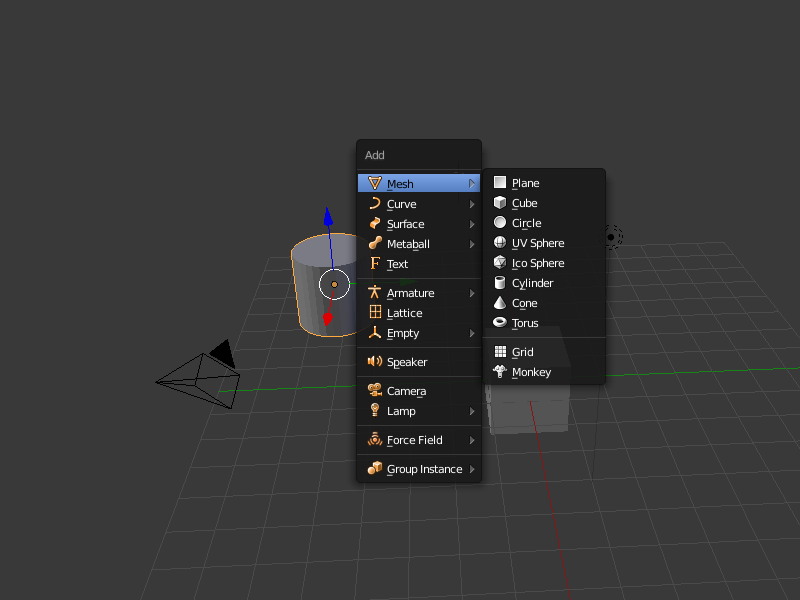Click the Speaker icon
Screen dimensions: 800x600
pos(375,361)
